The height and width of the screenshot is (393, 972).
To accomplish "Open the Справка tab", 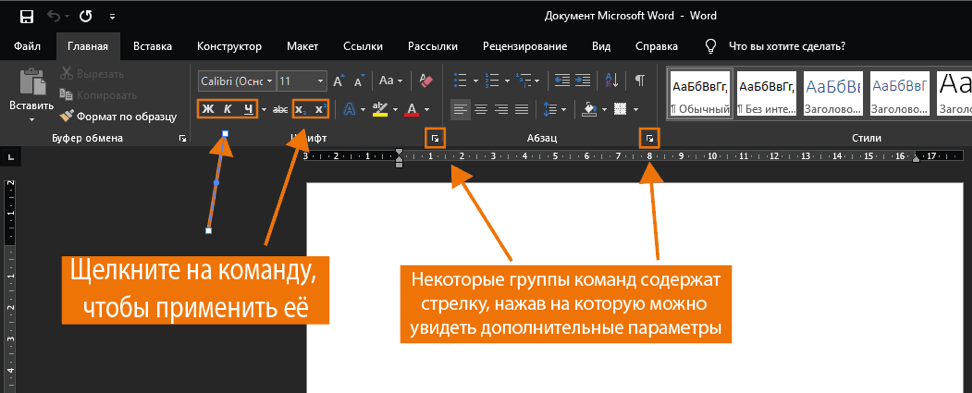I will [x=656, y=46].
